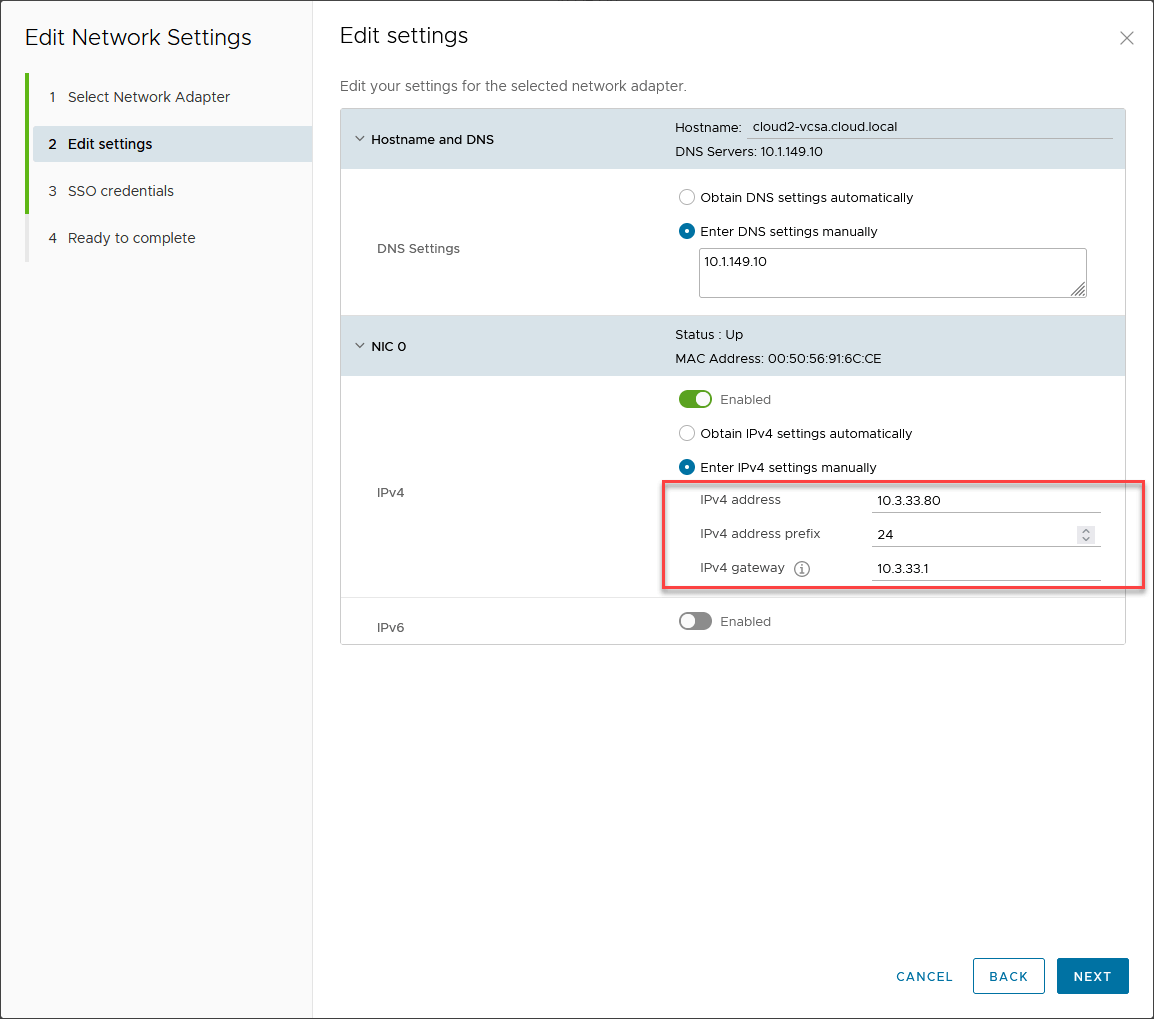Select Enter DNS settings manually
1154x1019 pixels.
tap(687, 232)
